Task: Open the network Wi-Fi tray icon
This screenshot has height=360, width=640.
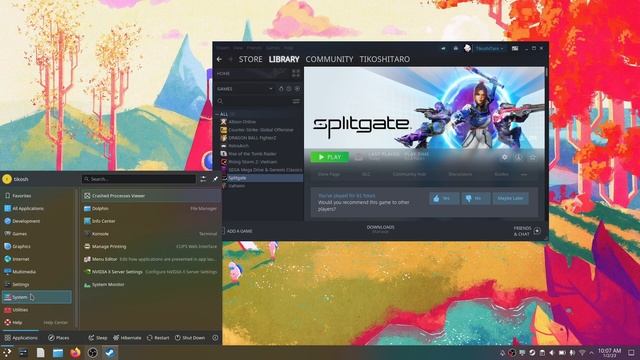Action: click(582, 353)
